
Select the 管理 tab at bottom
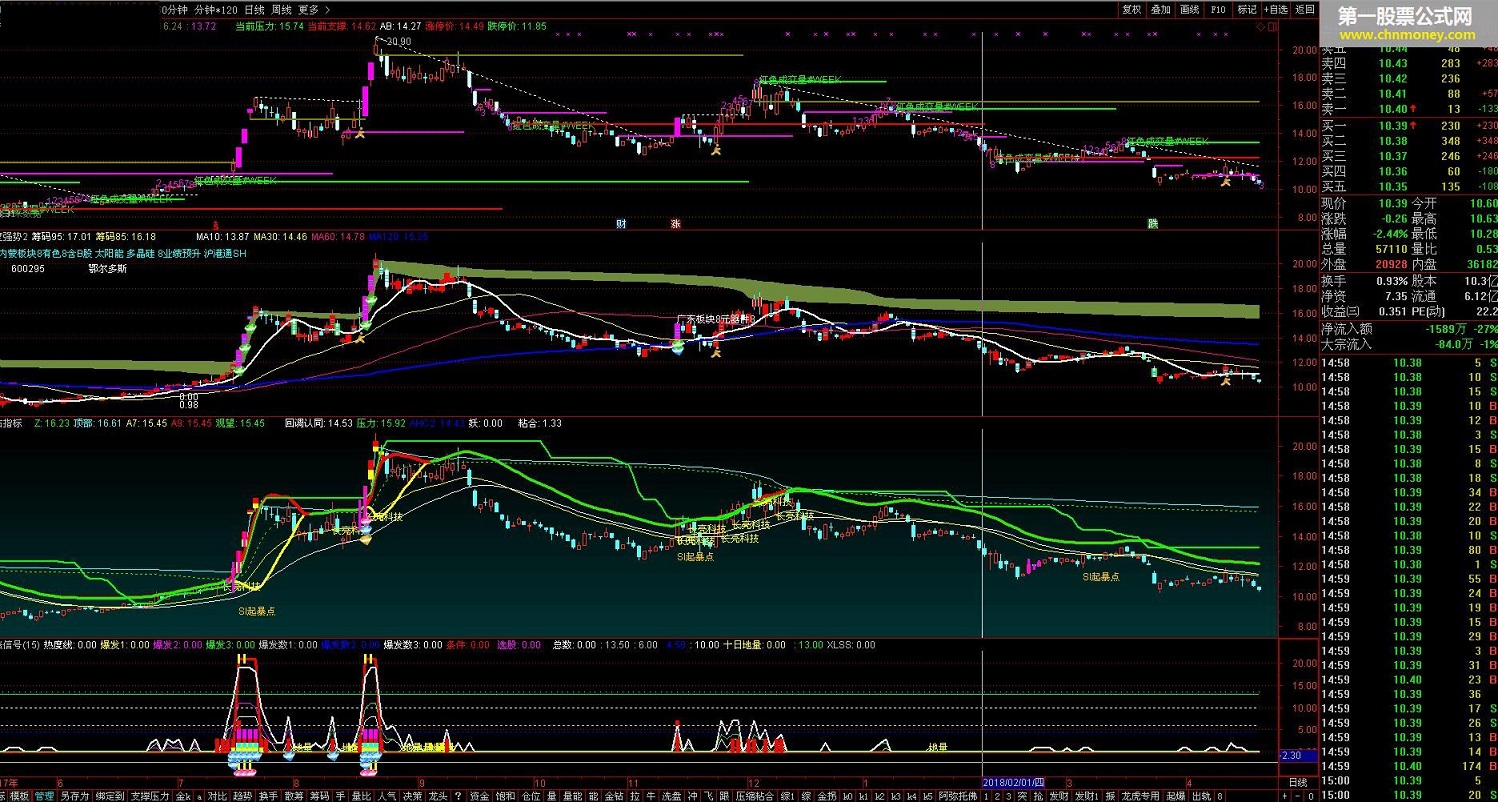tap(44, 796)
